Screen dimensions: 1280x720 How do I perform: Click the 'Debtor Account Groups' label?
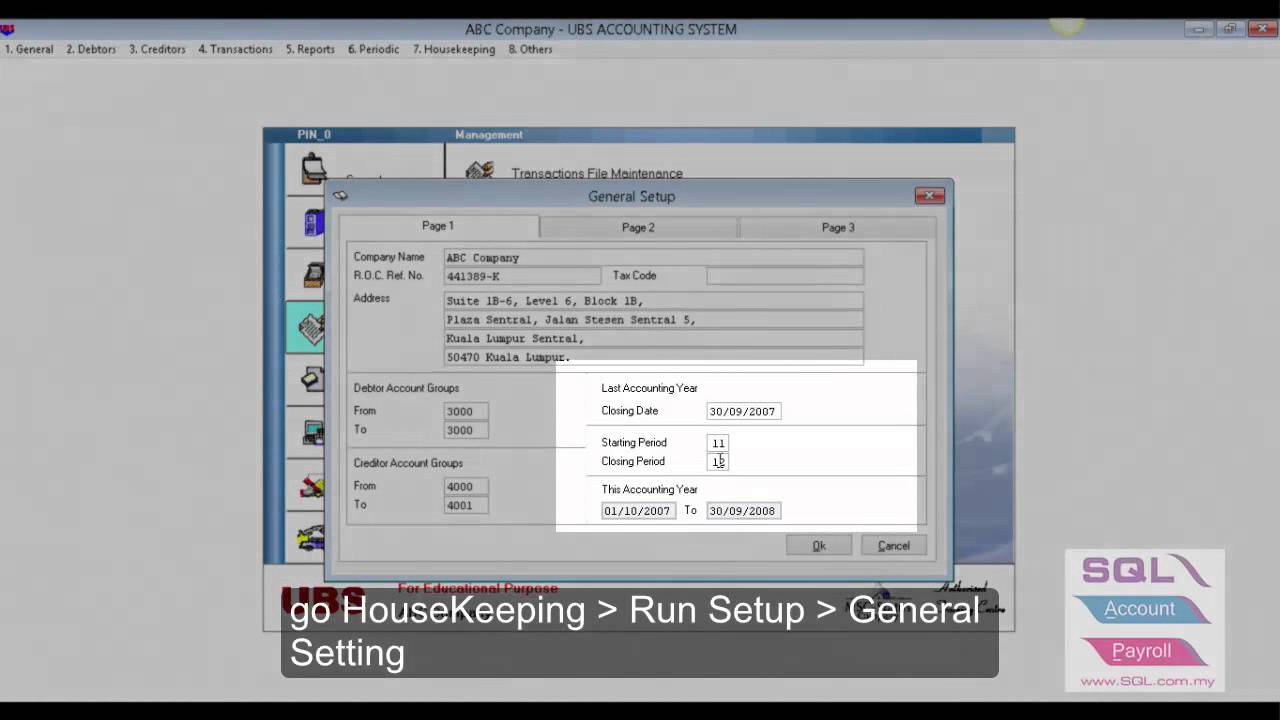point(406,388)
